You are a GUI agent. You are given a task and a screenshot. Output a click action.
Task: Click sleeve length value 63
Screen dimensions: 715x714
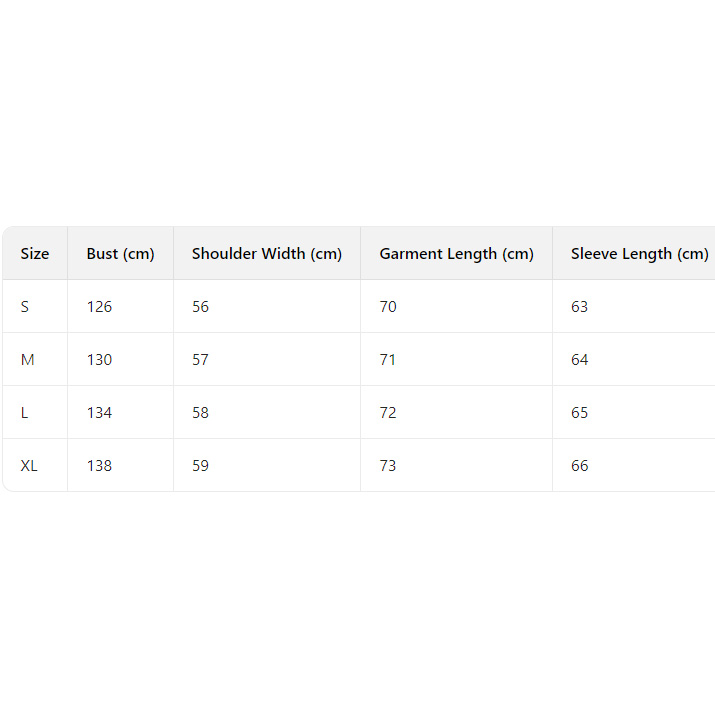point(580,307)
